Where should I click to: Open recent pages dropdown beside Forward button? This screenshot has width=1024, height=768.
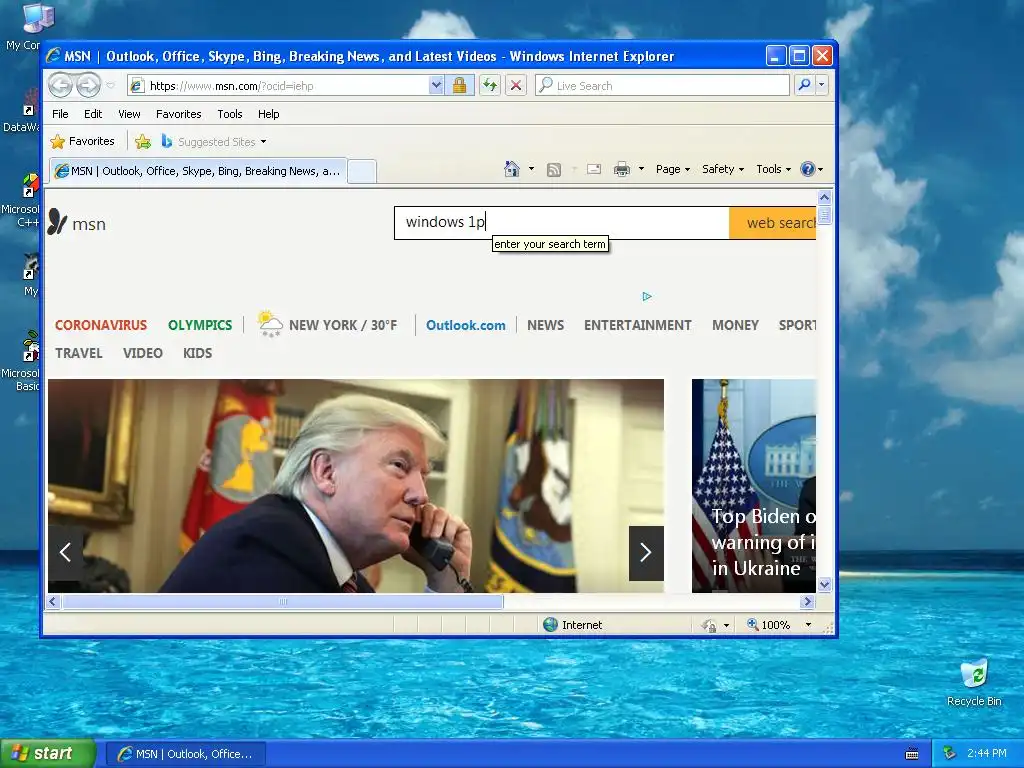point(110,86)
